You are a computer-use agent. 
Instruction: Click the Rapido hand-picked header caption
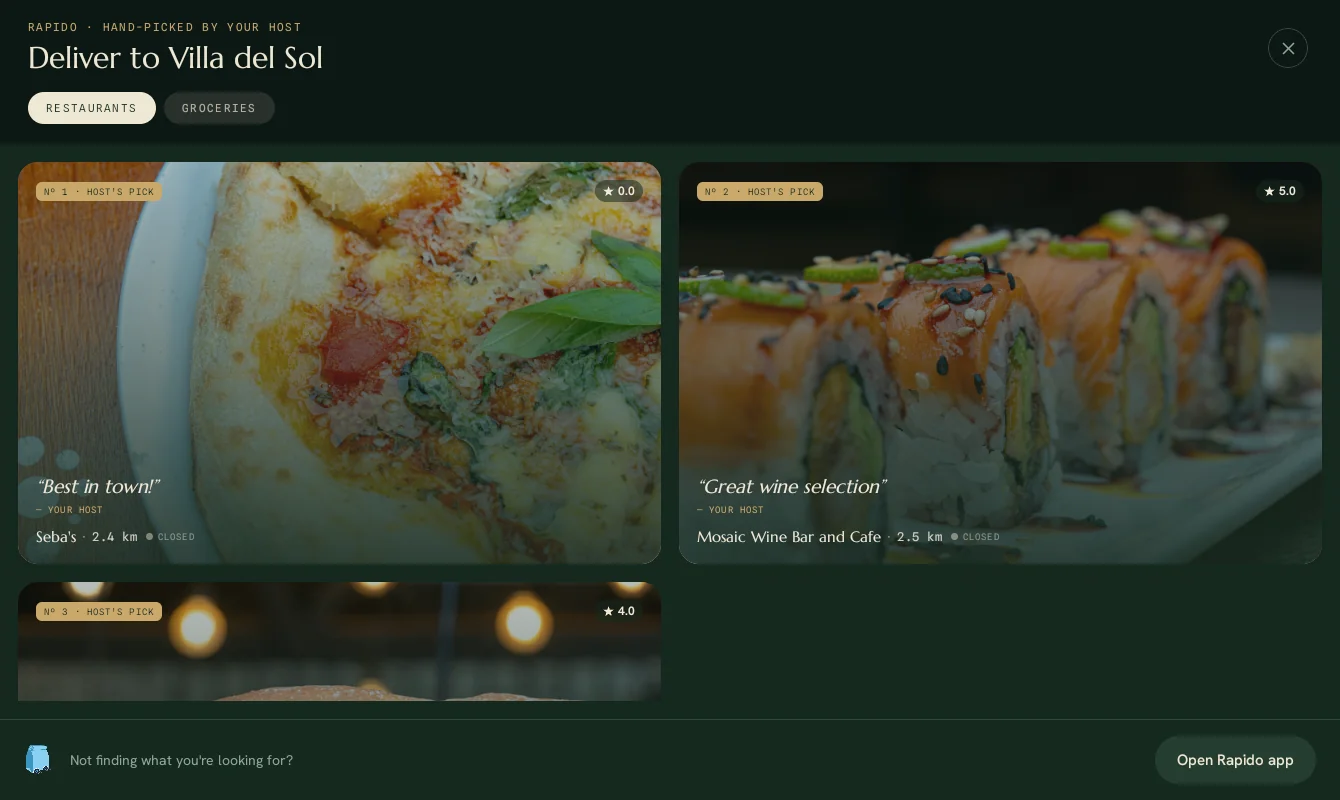click(165, 27)
